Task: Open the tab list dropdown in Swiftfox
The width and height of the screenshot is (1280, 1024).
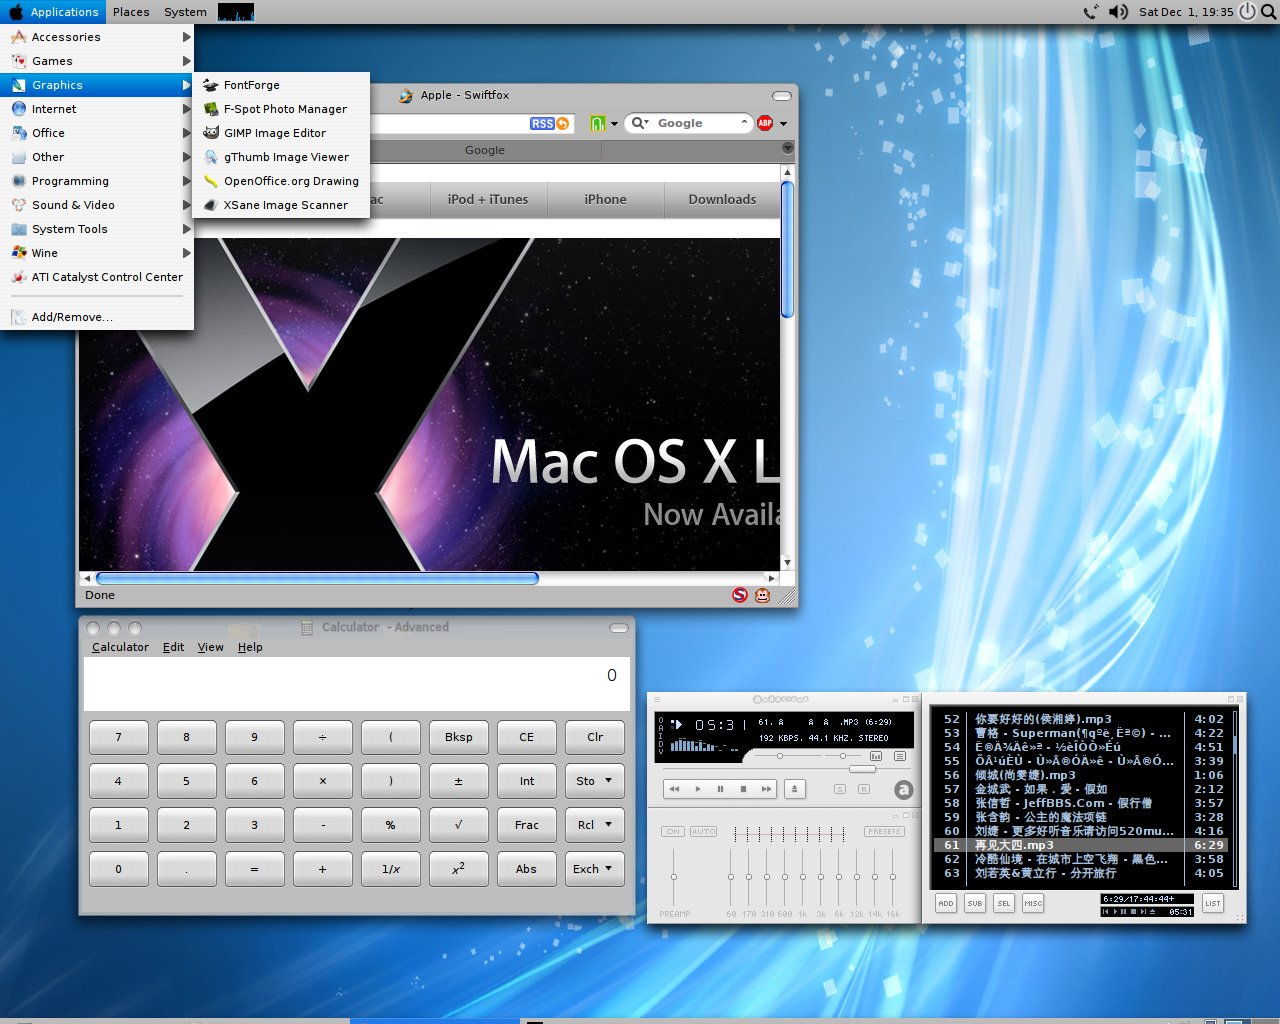Action: tap(788, 149)
